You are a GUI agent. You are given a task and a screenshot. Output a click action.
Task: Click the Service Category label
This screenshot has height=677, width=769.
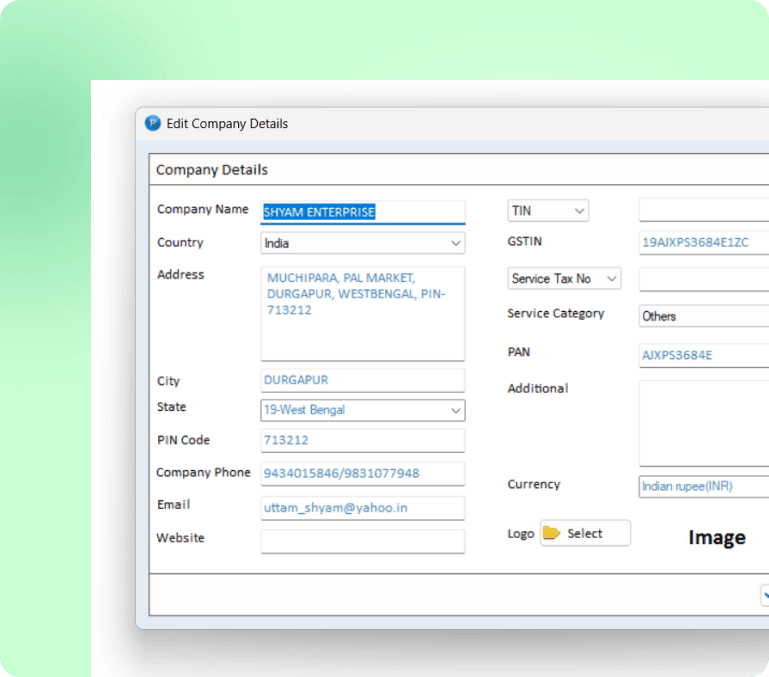click(x=556, y=313)
